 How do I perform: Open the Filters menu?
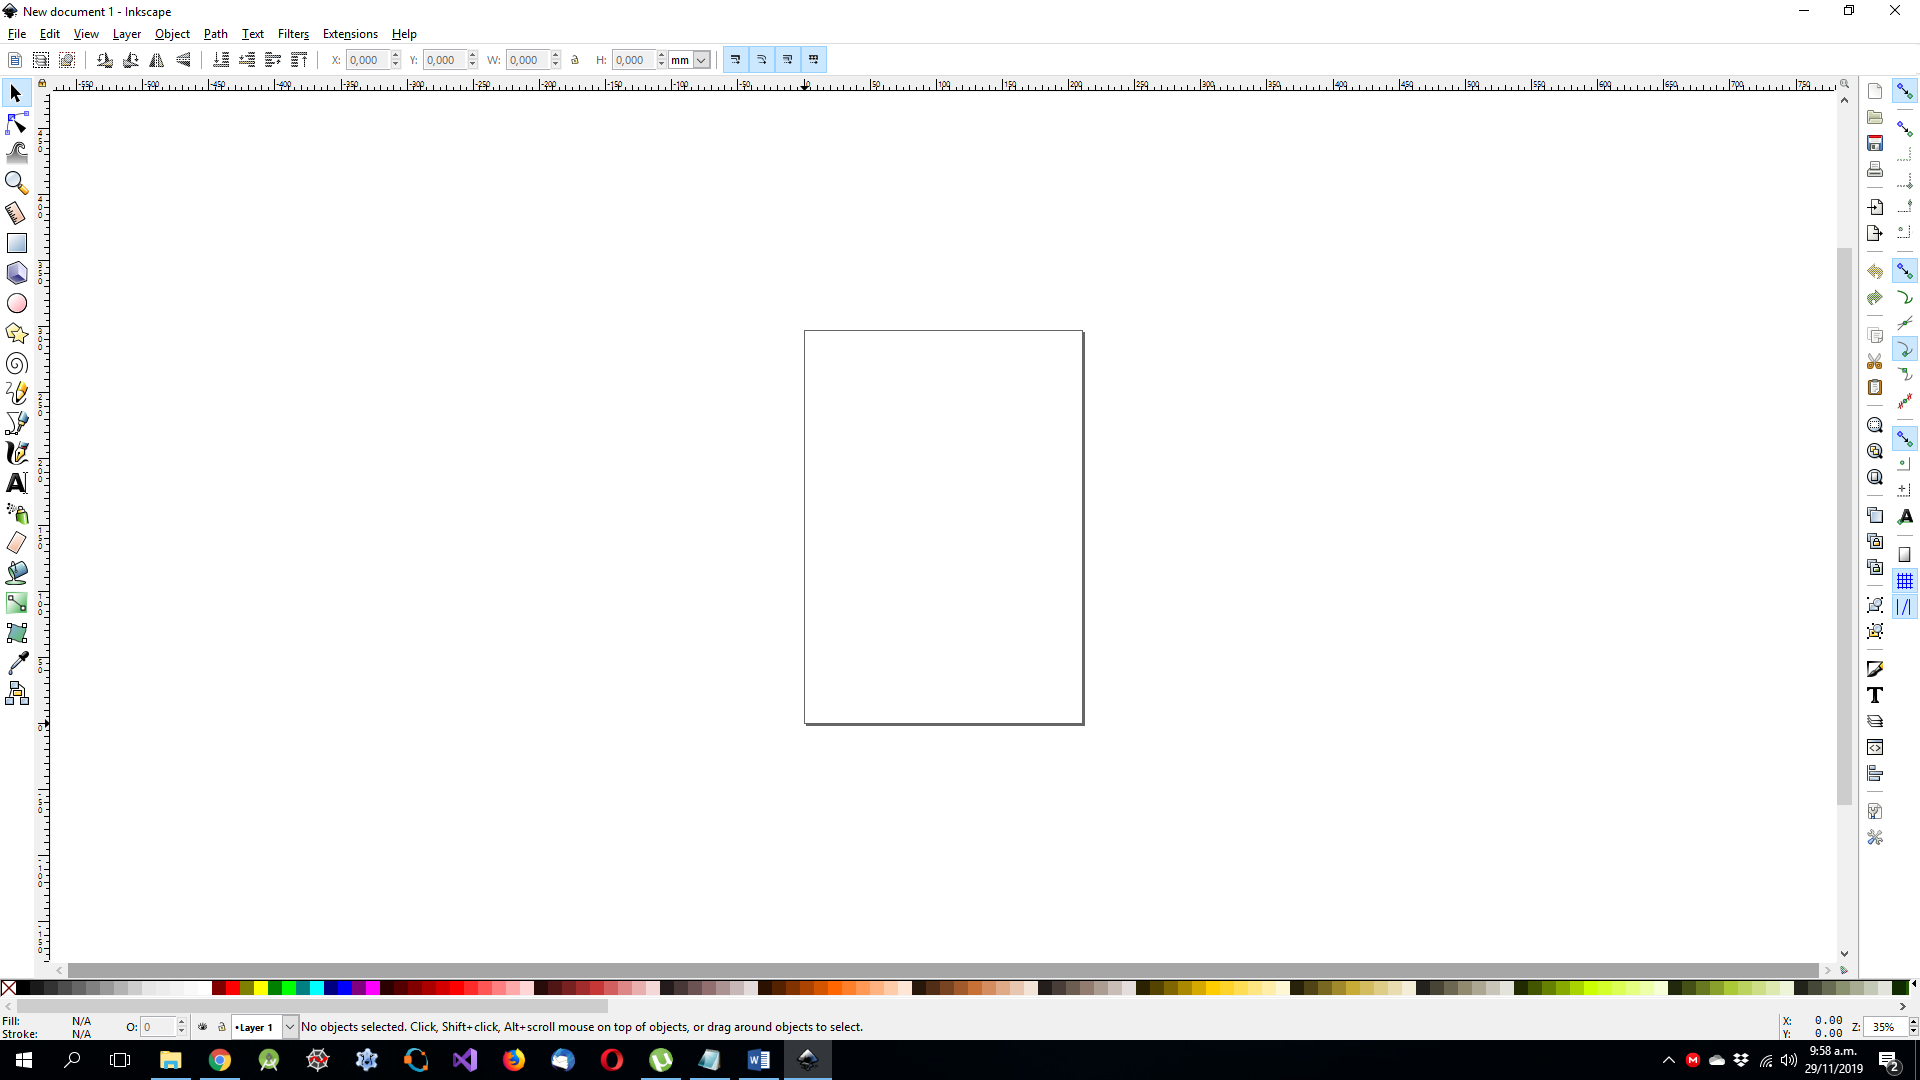(293, 33)
